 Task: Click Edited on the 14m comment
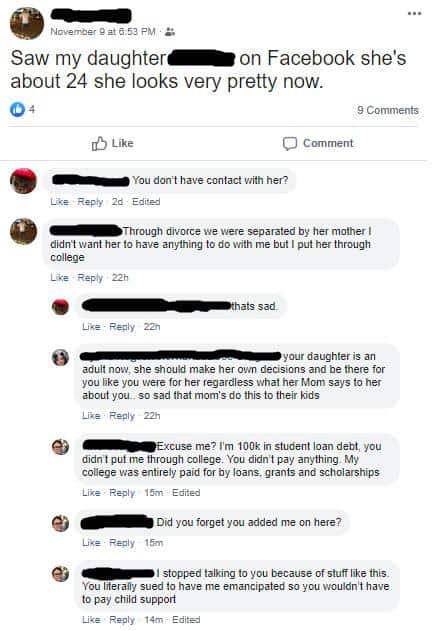pyautogui.click(x=186, y=620)
